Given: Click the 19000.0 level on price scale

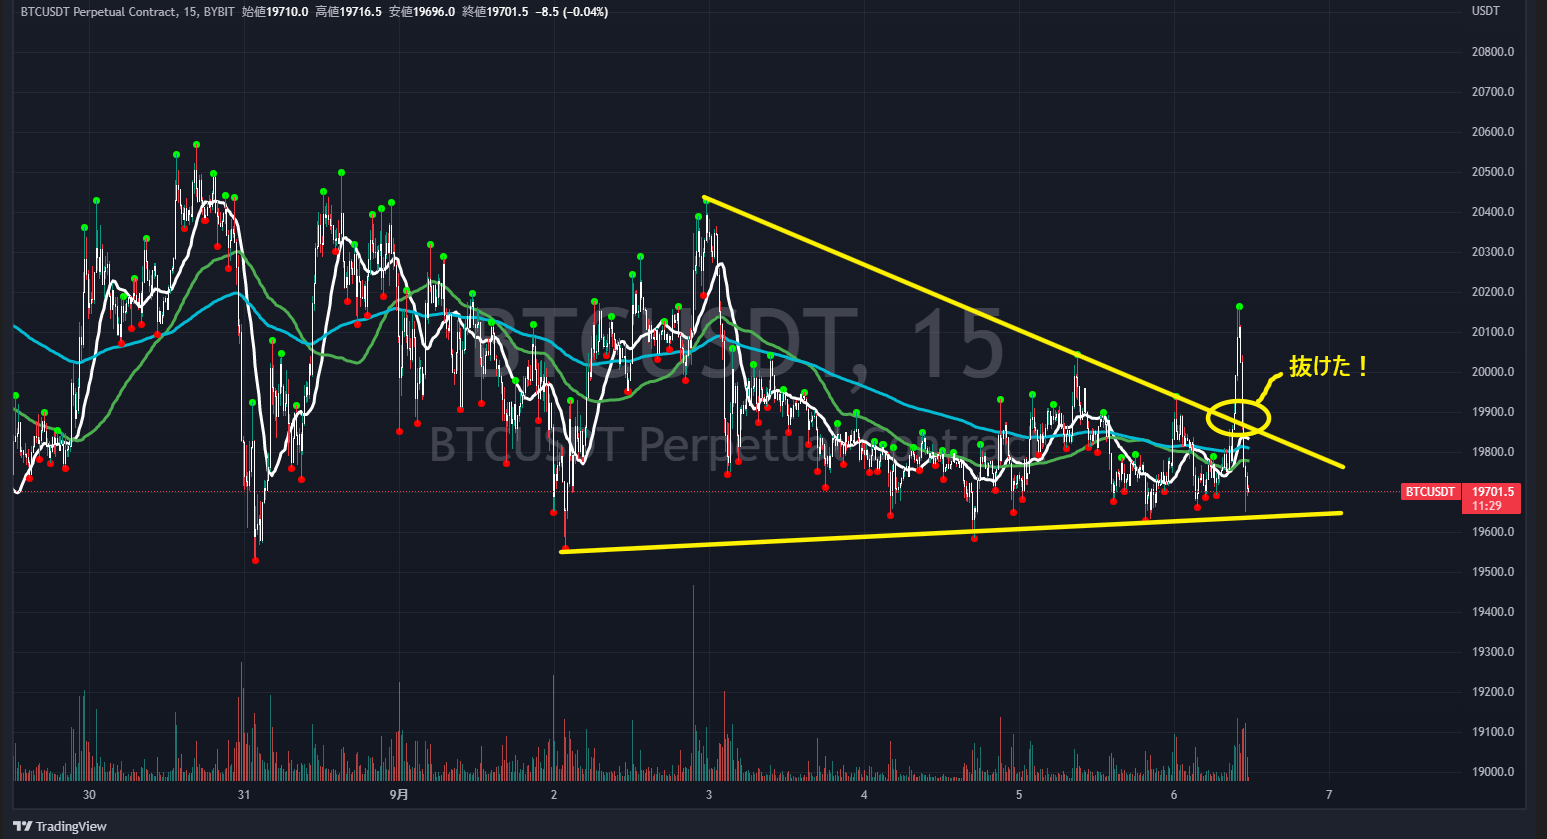Looking at the screenshot, I should pyautogui.click(x=1492, y=772).
